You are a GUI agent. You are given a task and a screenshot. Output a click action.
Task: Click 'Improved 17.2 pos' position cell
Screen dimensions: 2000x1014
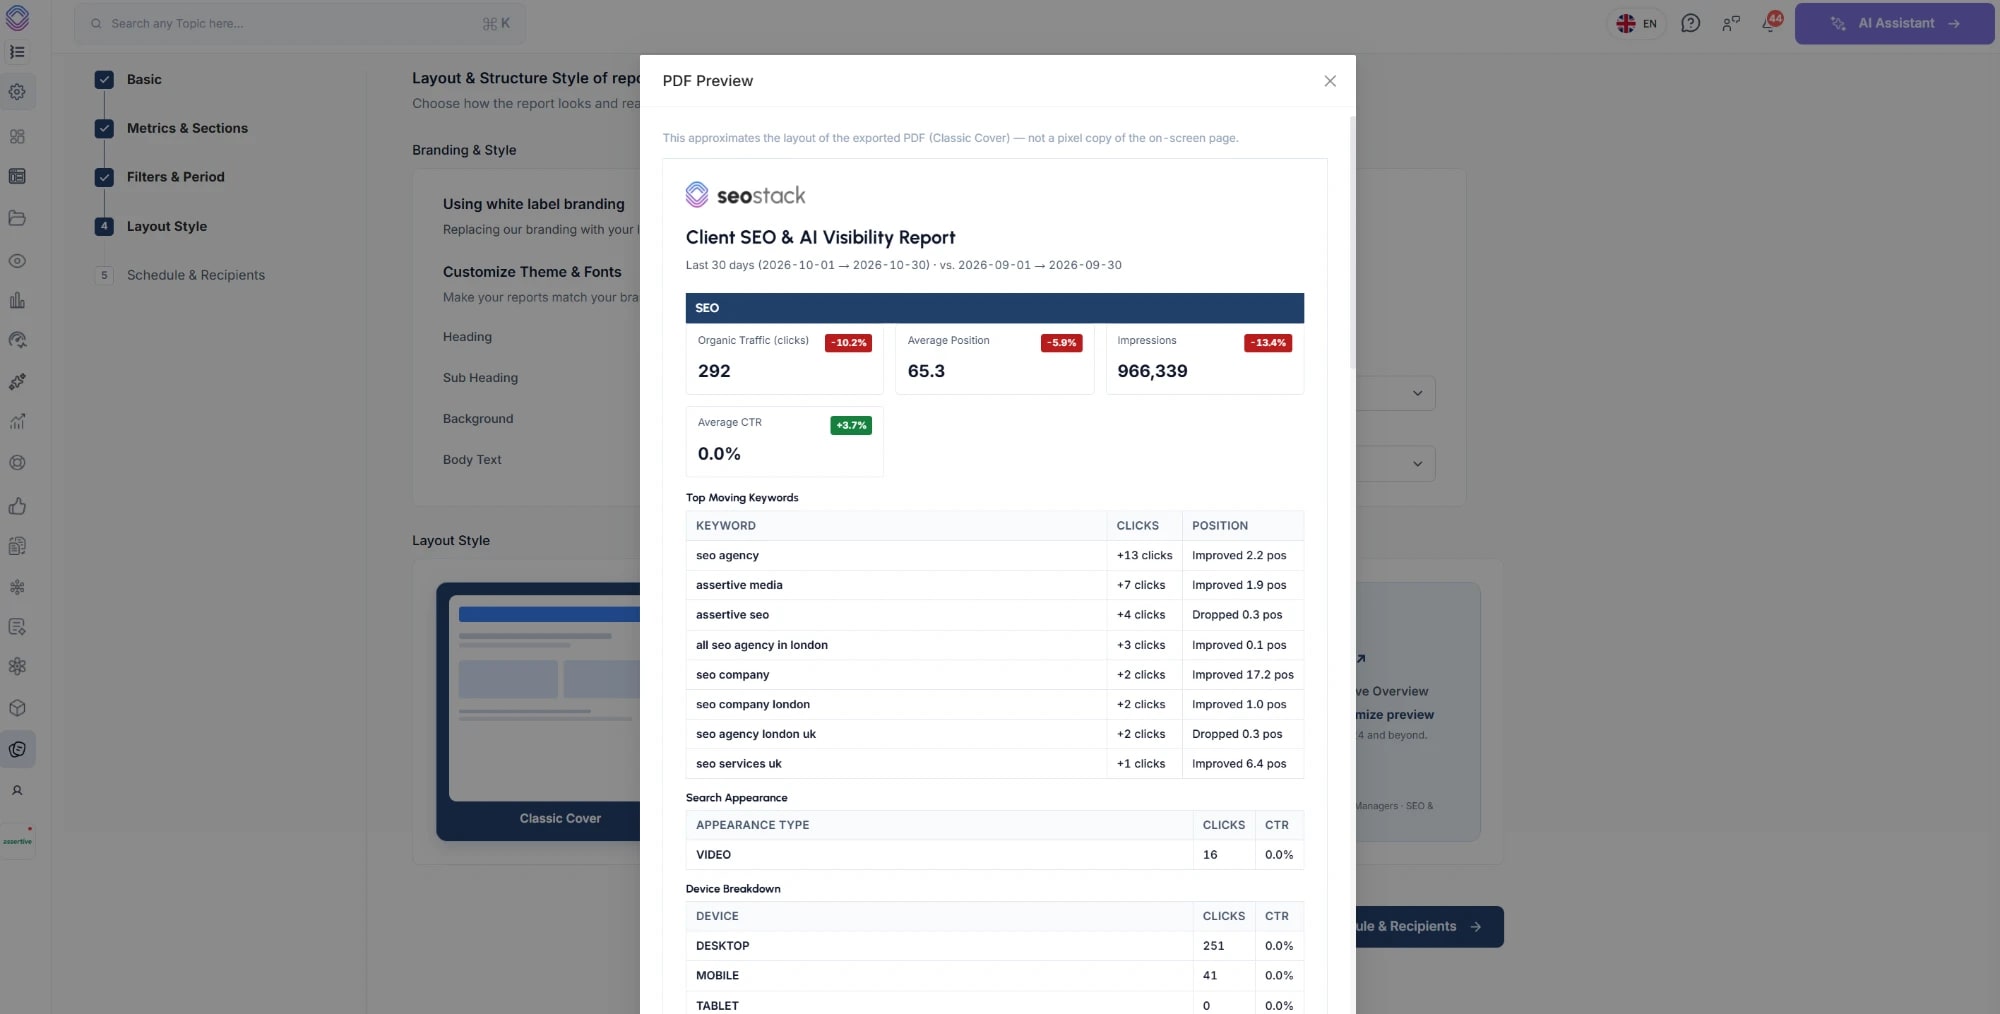(x=1242, y=675)
